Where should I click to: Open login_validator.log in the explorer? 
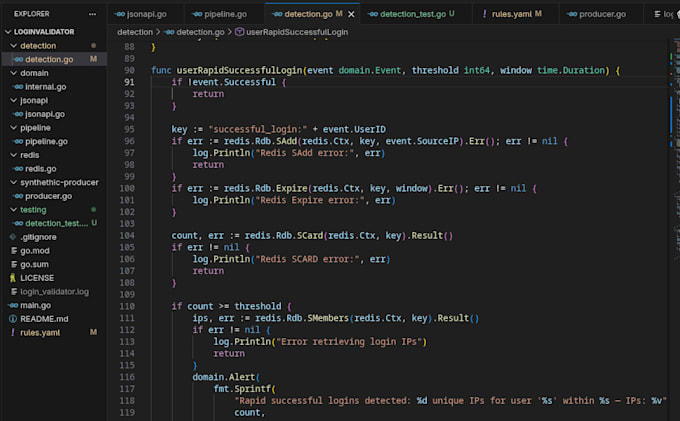(x=55, y=292)
